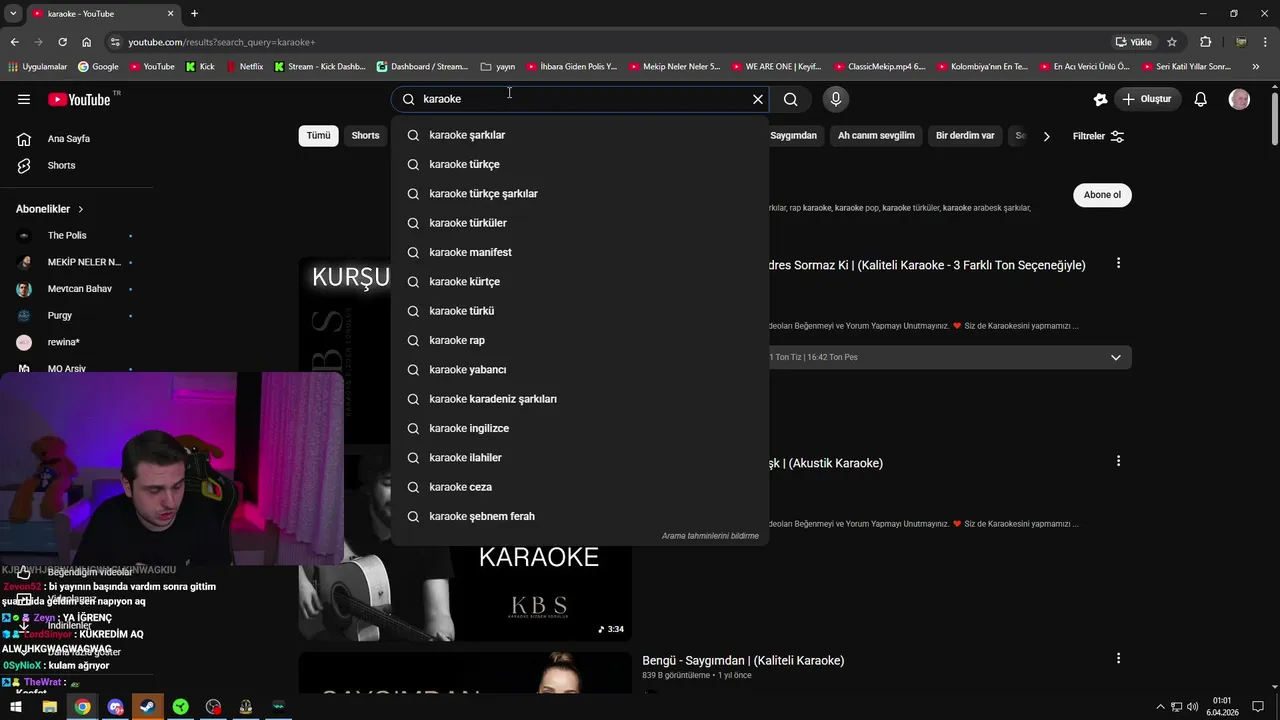Screen dimensions: 1280x720
Task: Open Chrome extensions puzzle icon
Action: 1205,42
